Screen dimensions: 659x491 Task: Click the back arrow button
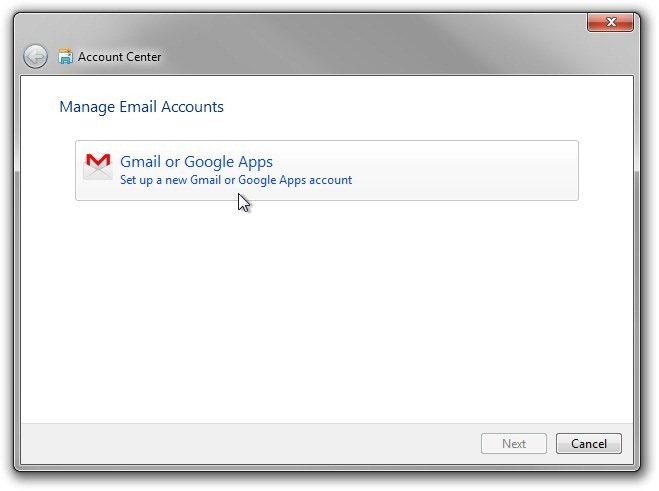coord(35,56)
